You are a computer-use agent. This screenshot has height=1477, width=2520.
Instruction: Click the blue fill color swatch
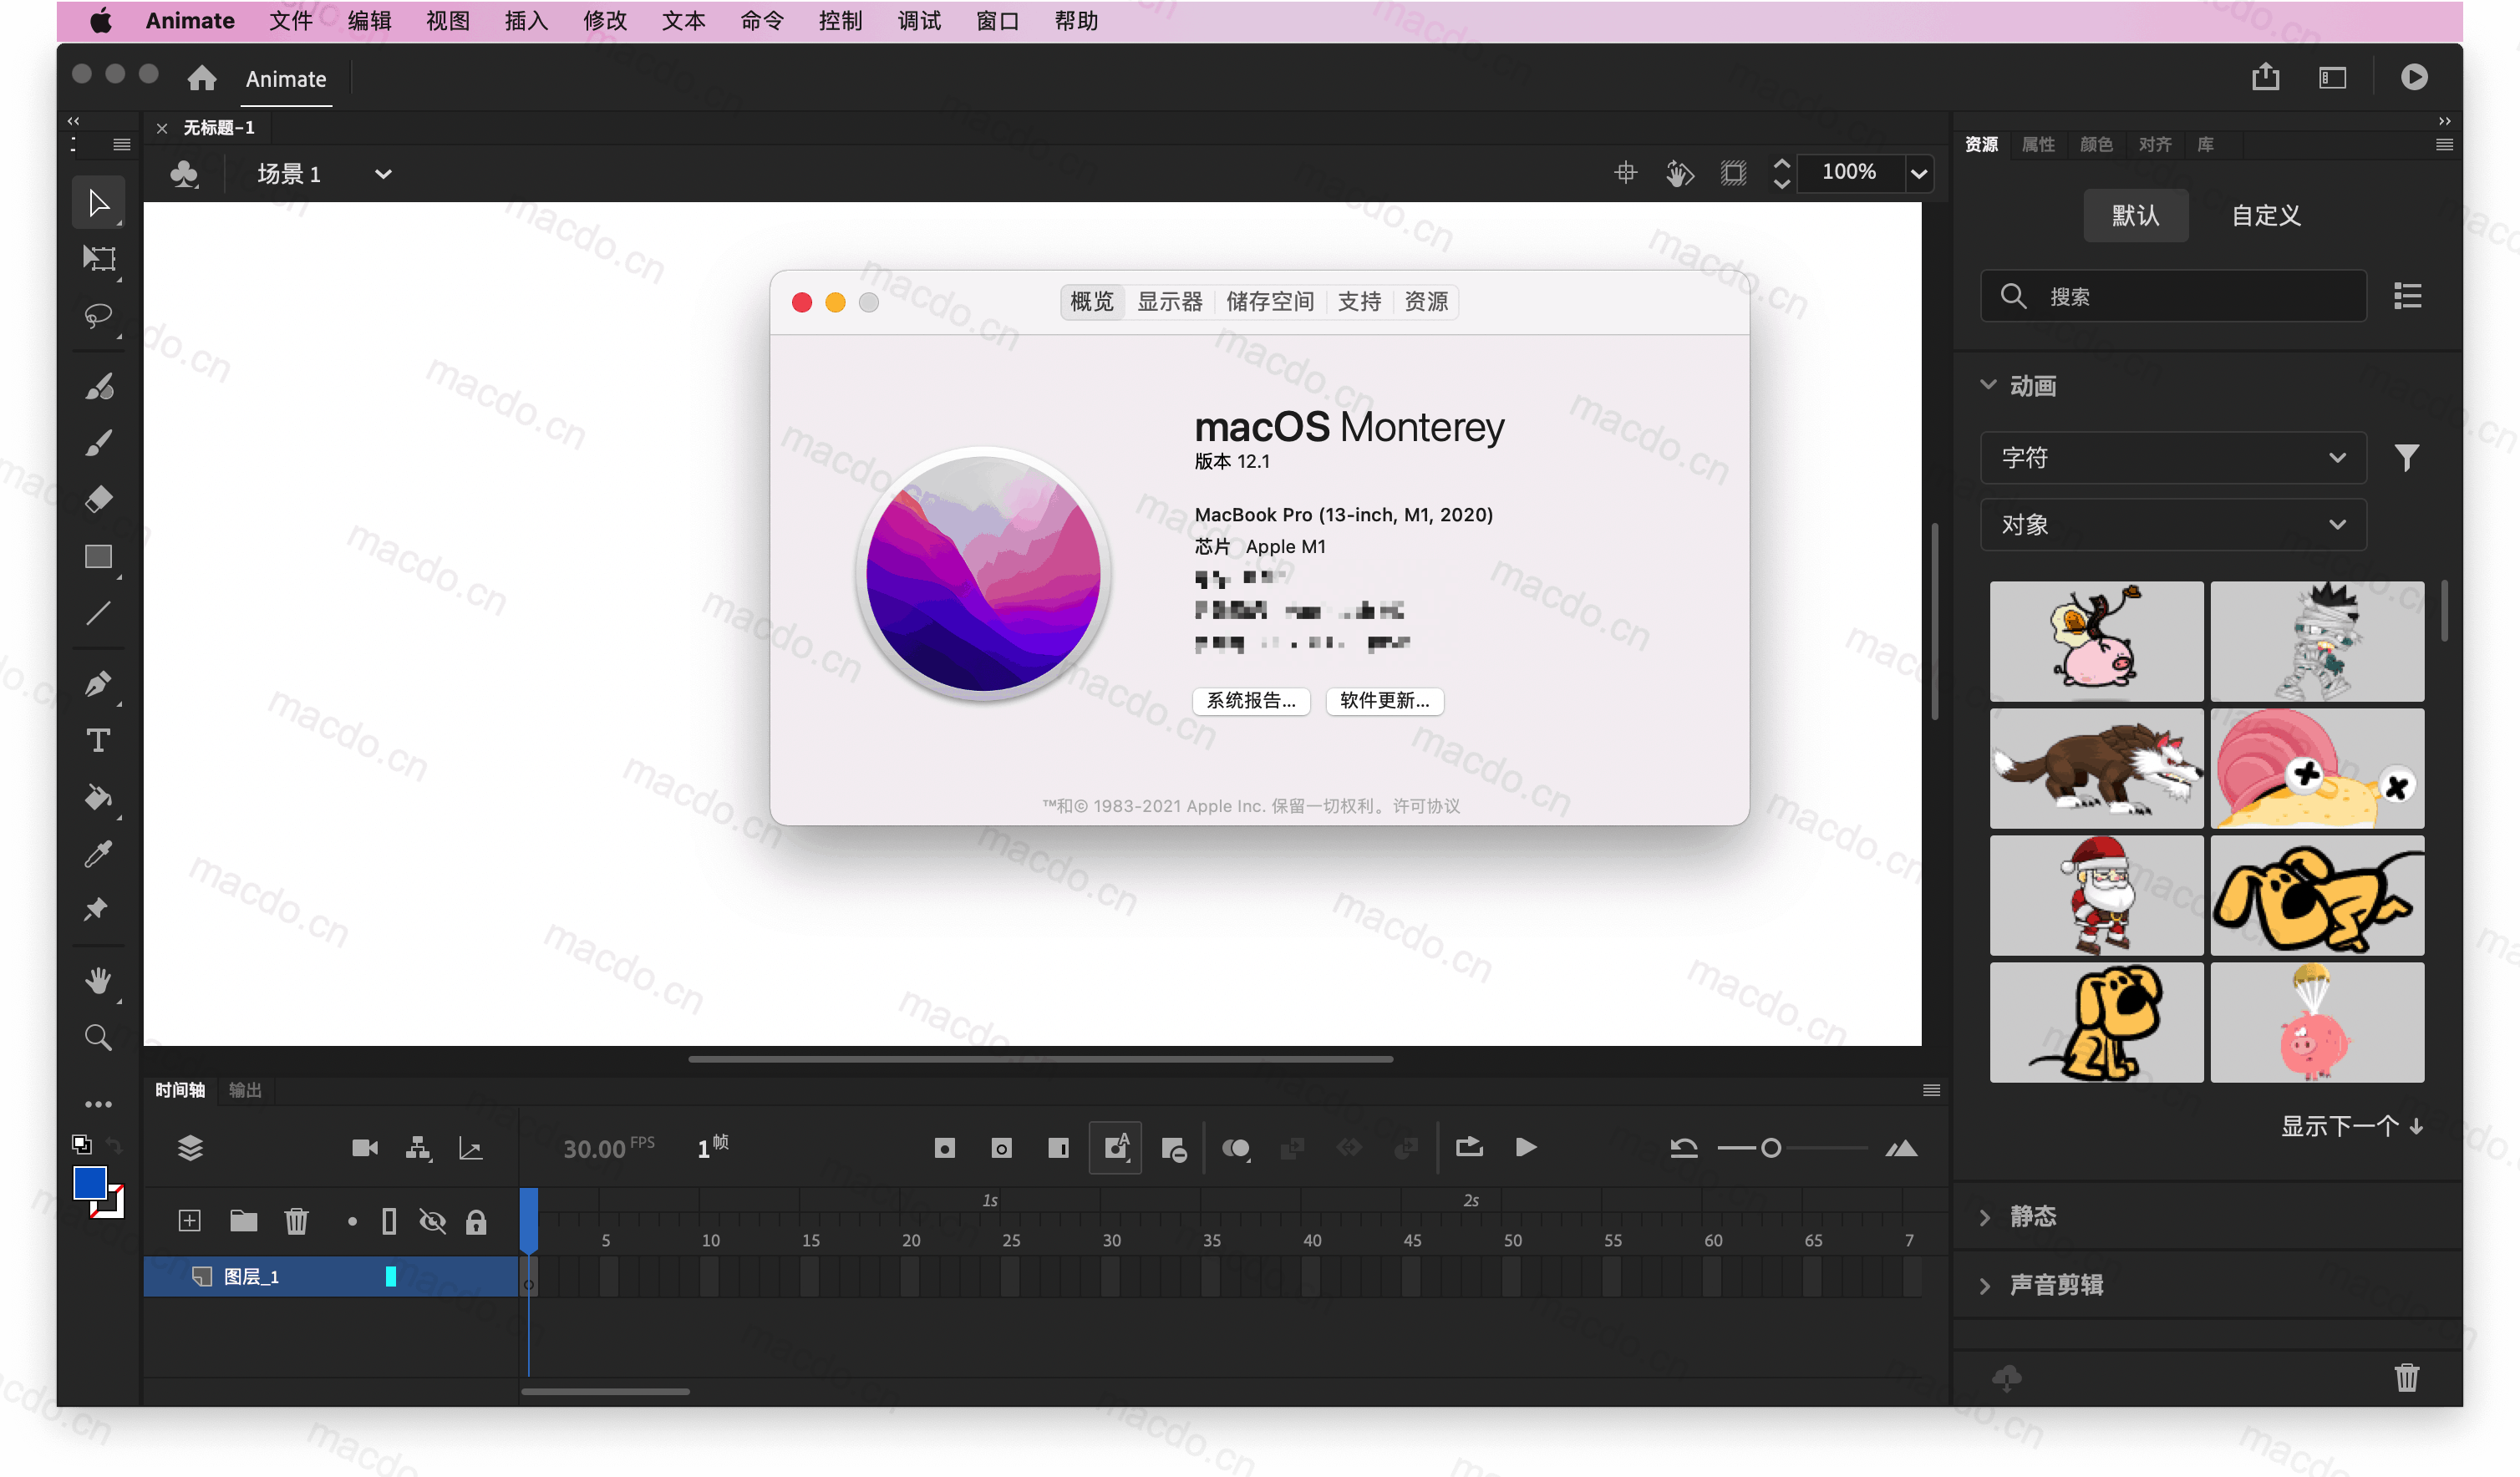coord(90,1182)
